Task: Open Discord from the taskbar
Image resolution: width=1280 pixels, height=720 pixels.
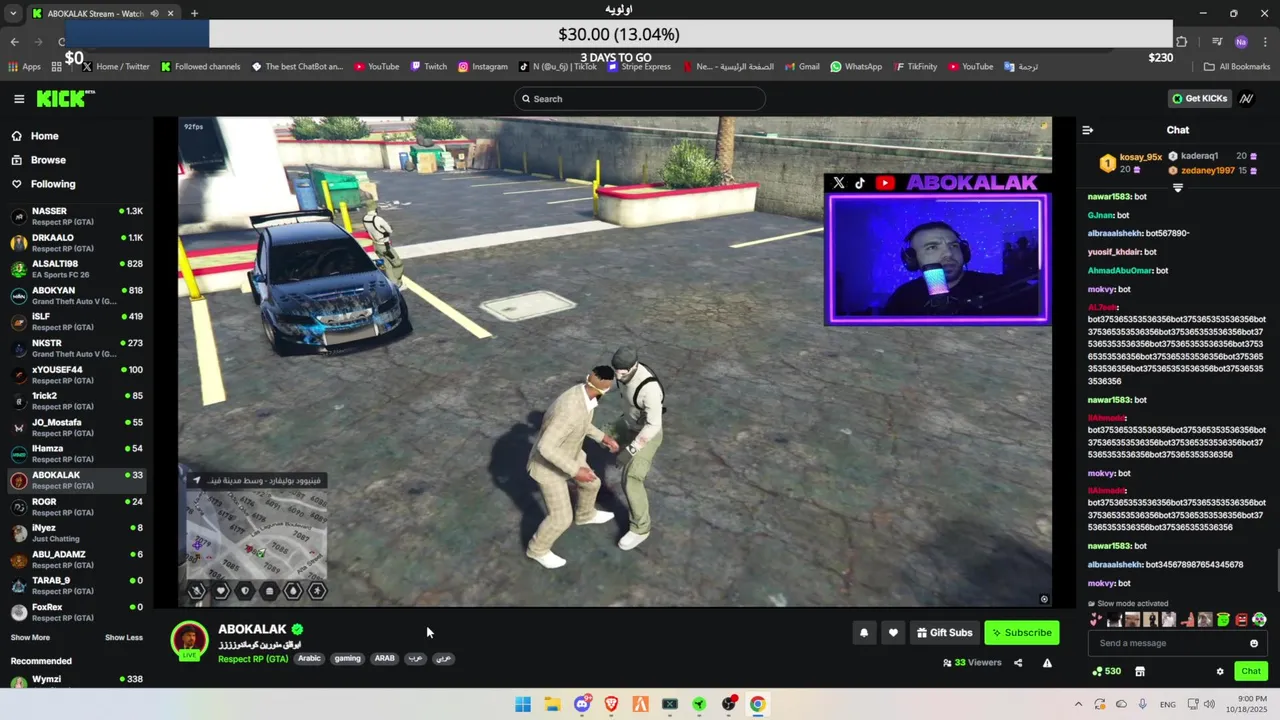Action: coord(582,704)
